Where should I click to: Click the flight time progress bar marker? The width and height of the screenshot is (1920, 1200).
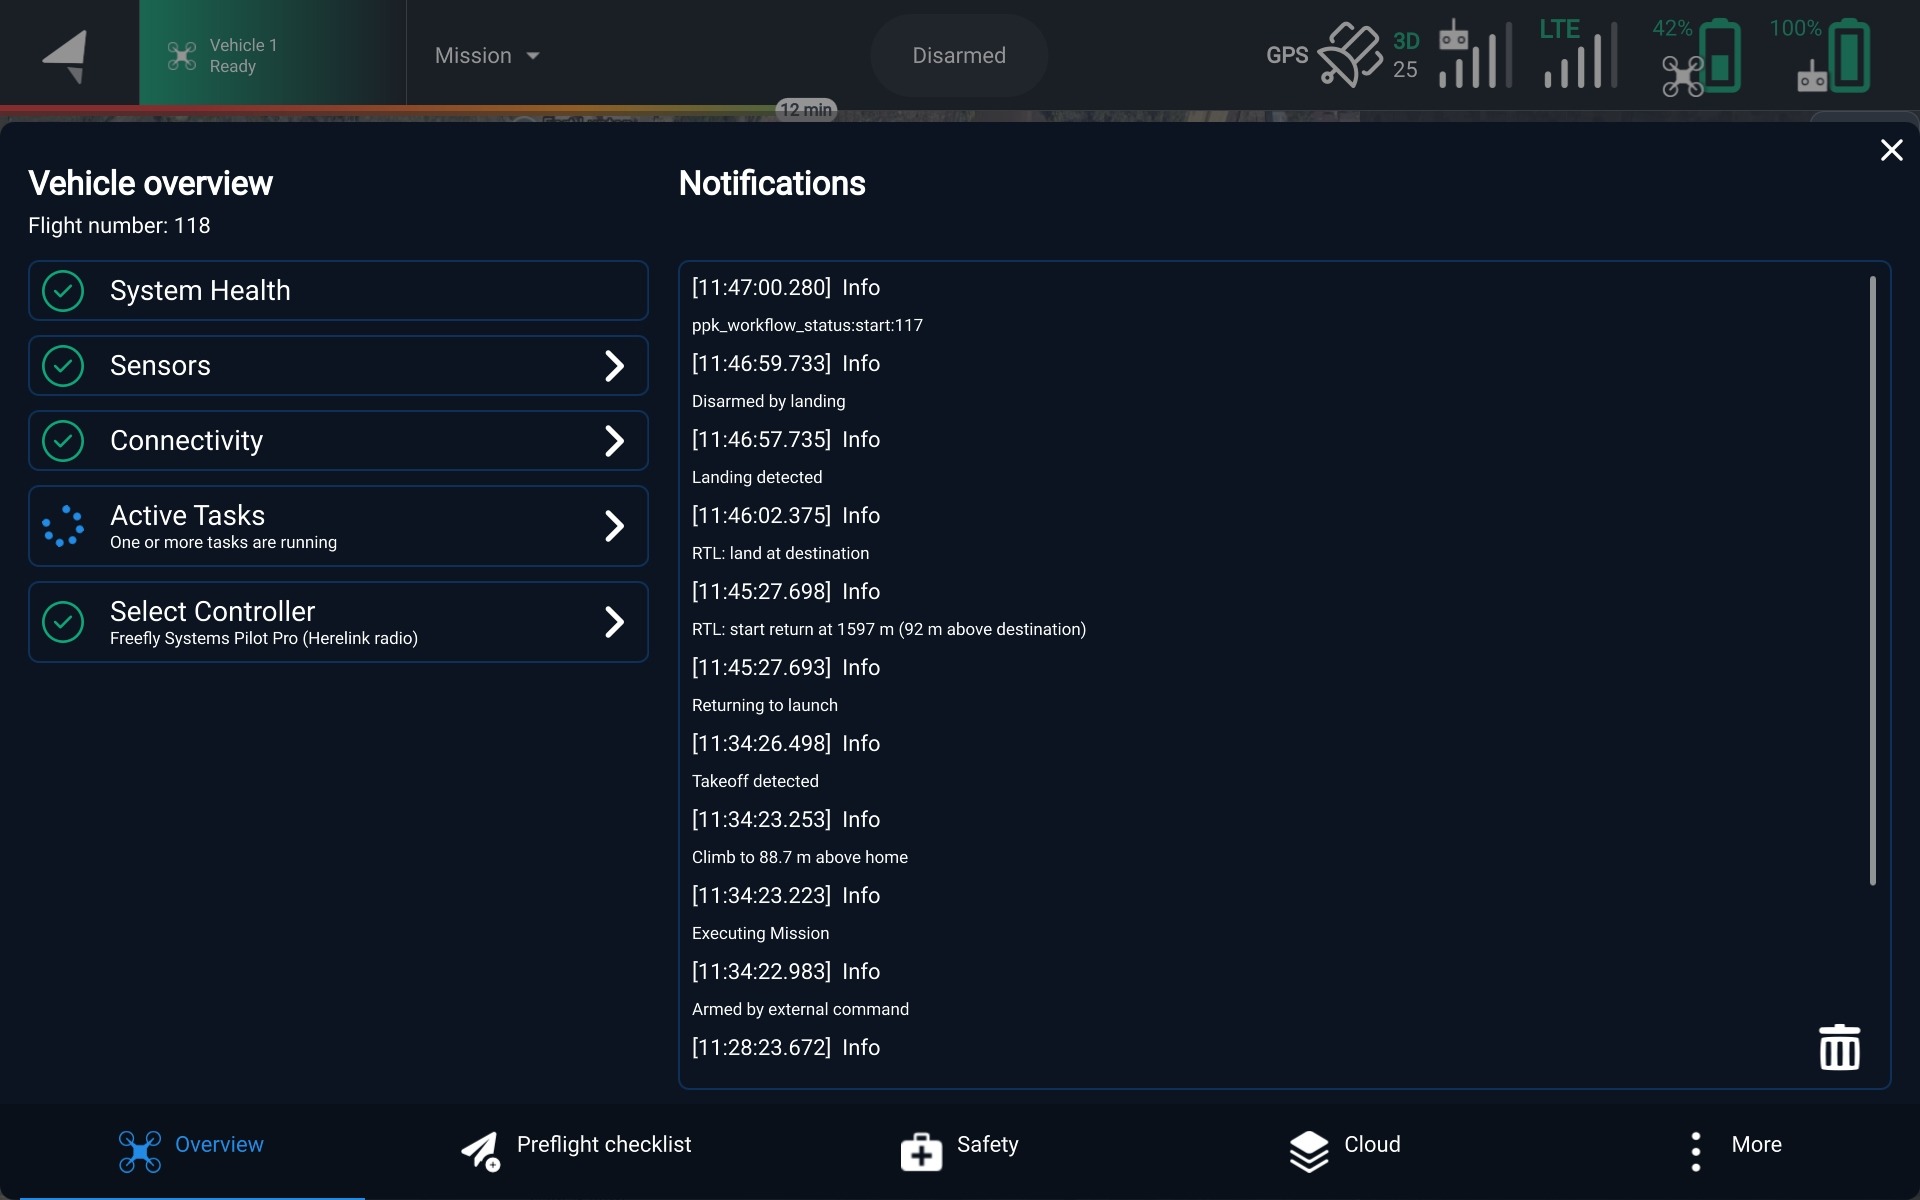(805, 109)
